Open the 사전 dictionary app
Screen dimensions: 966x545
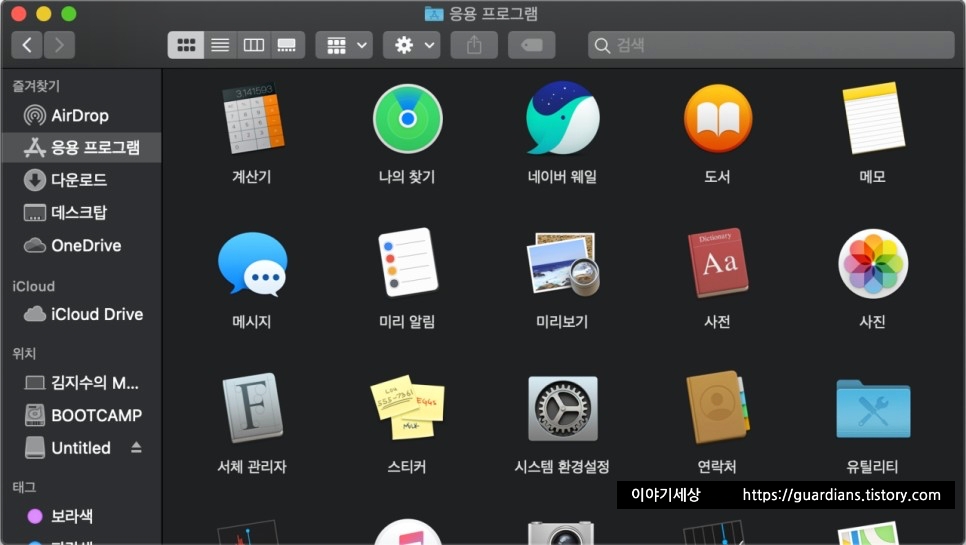(718, 263)
